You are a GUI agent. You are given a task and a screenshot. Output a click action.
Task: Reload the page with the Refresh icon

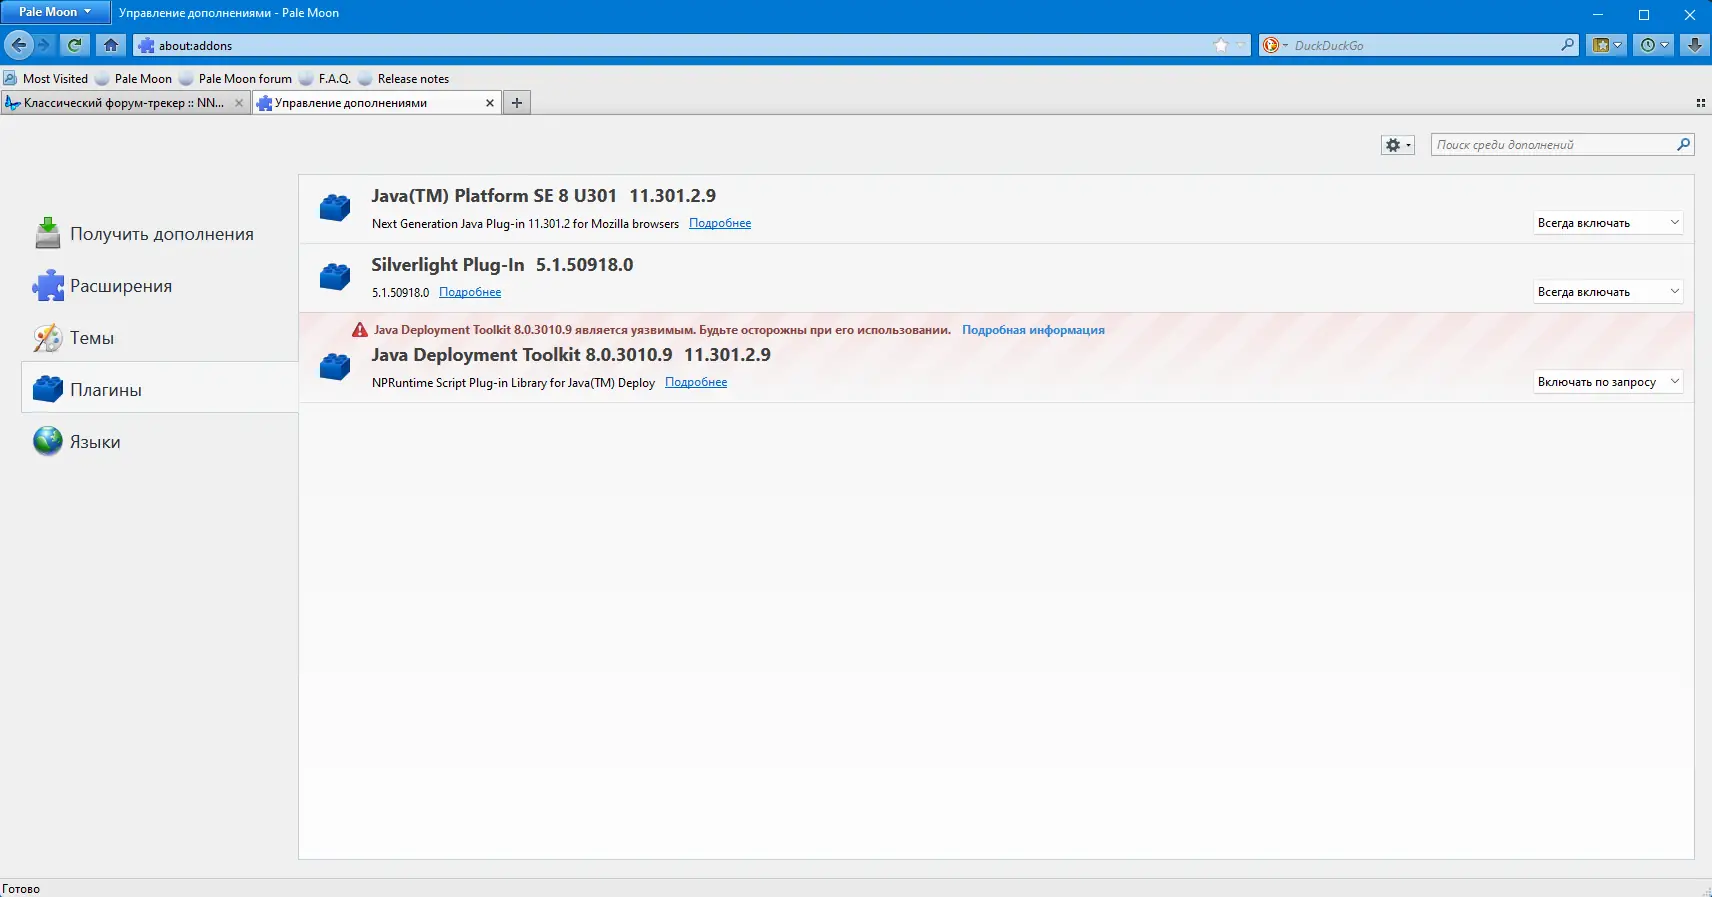(x=74, y=45)
